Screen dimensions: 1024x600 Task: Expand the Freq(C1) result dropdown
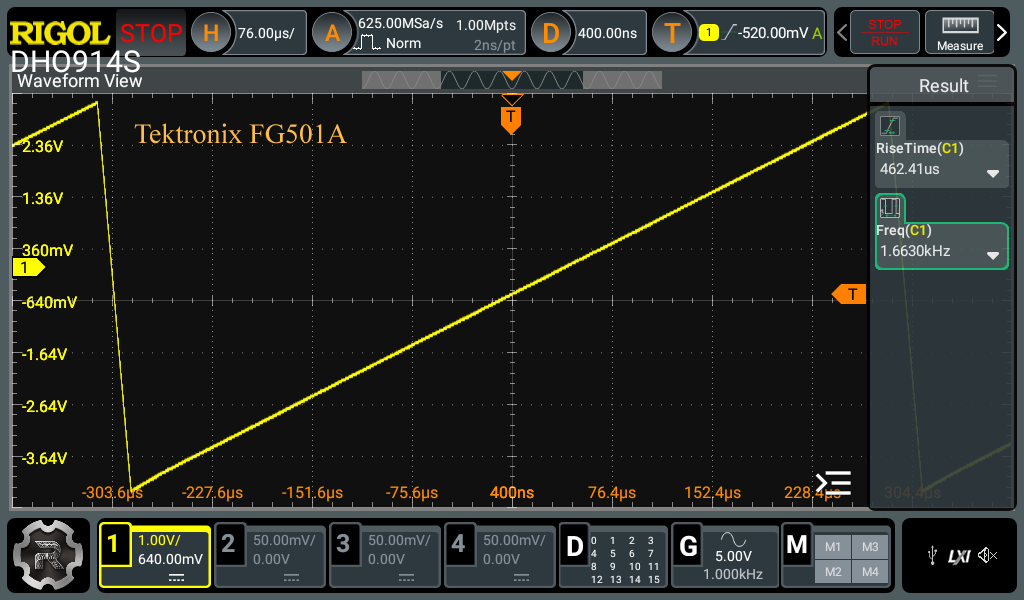click(993, 256)
